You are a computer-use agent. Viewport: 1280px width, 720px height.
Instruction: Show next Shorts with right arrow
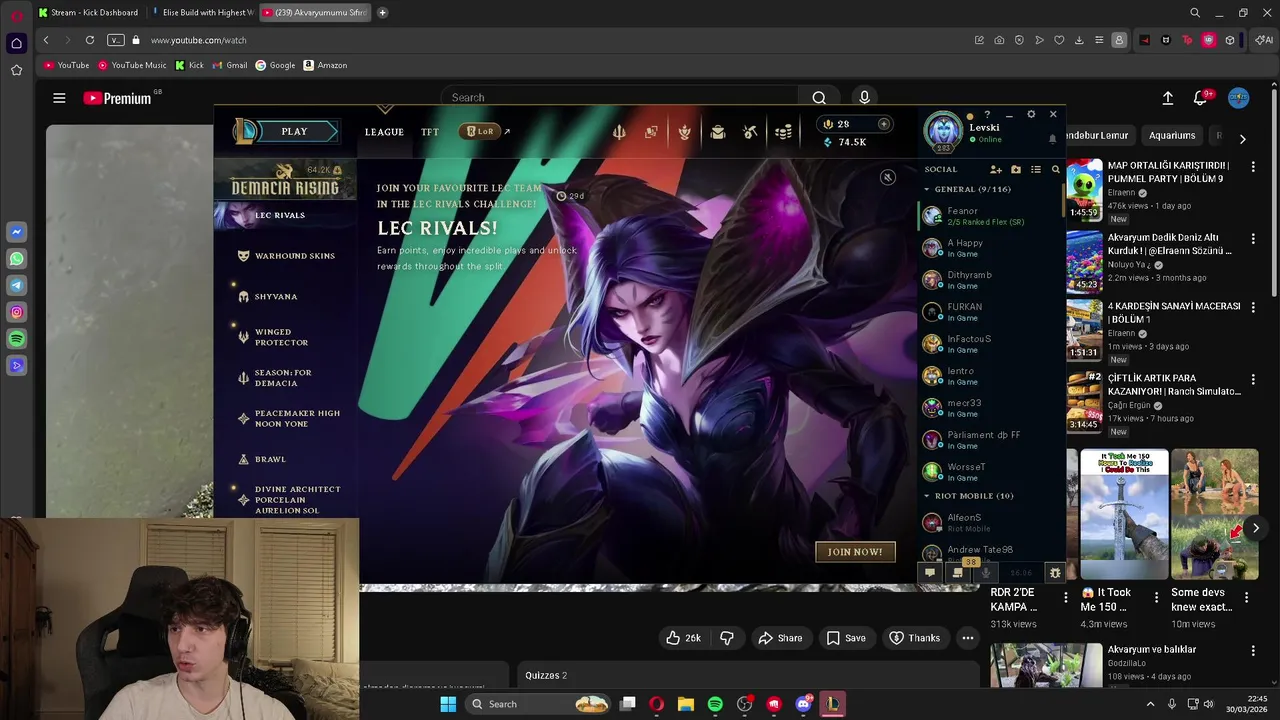pos(1256,528)
